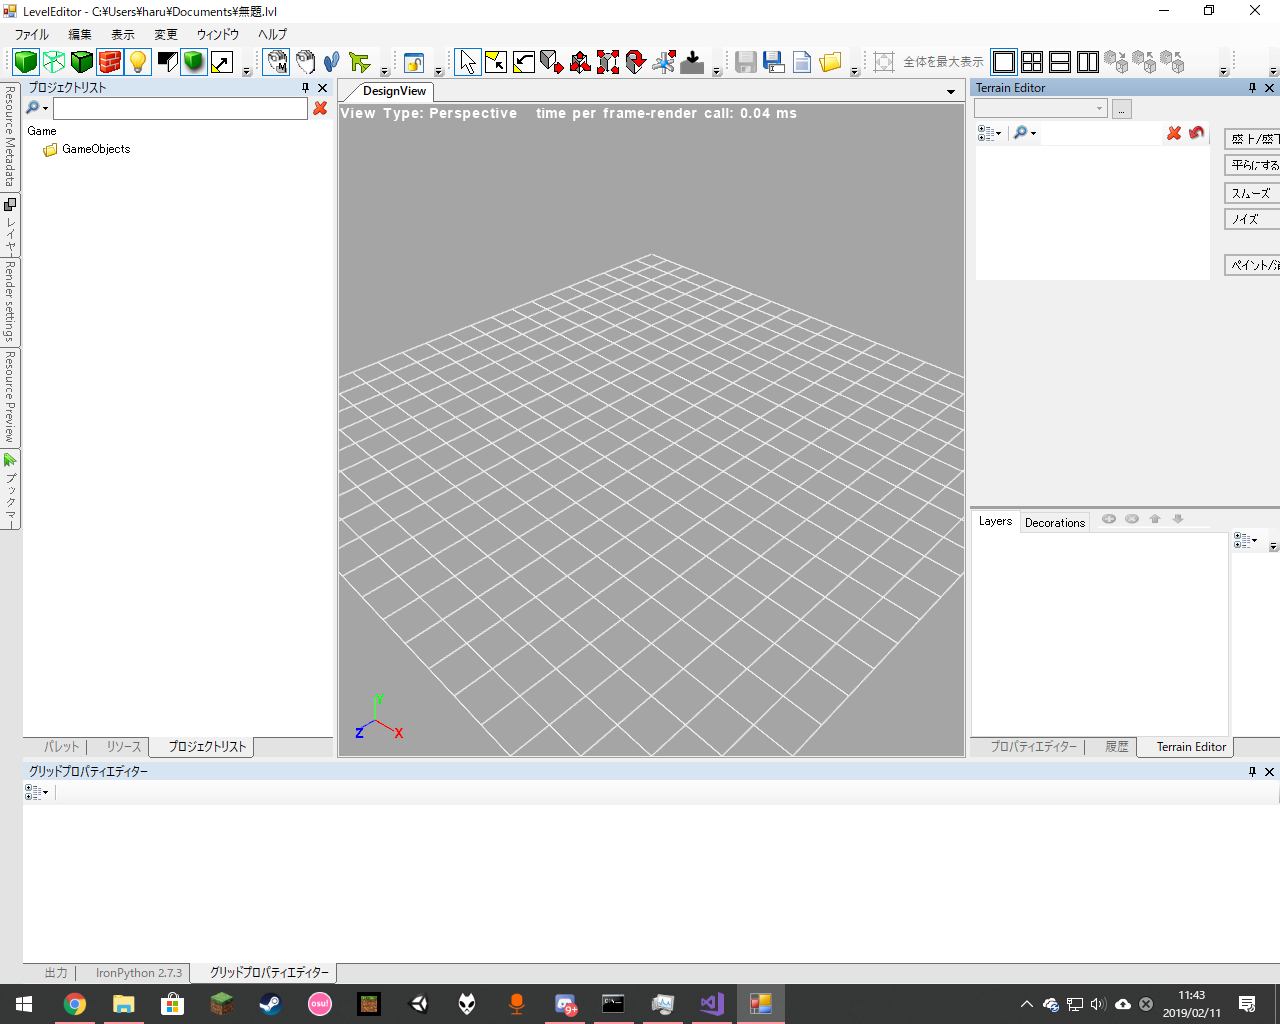Image resolution: width=1280 pixels, height=1024 pixels.
Task: Toggle the light bulb lighting icon
Action: (x=138, y=62)
